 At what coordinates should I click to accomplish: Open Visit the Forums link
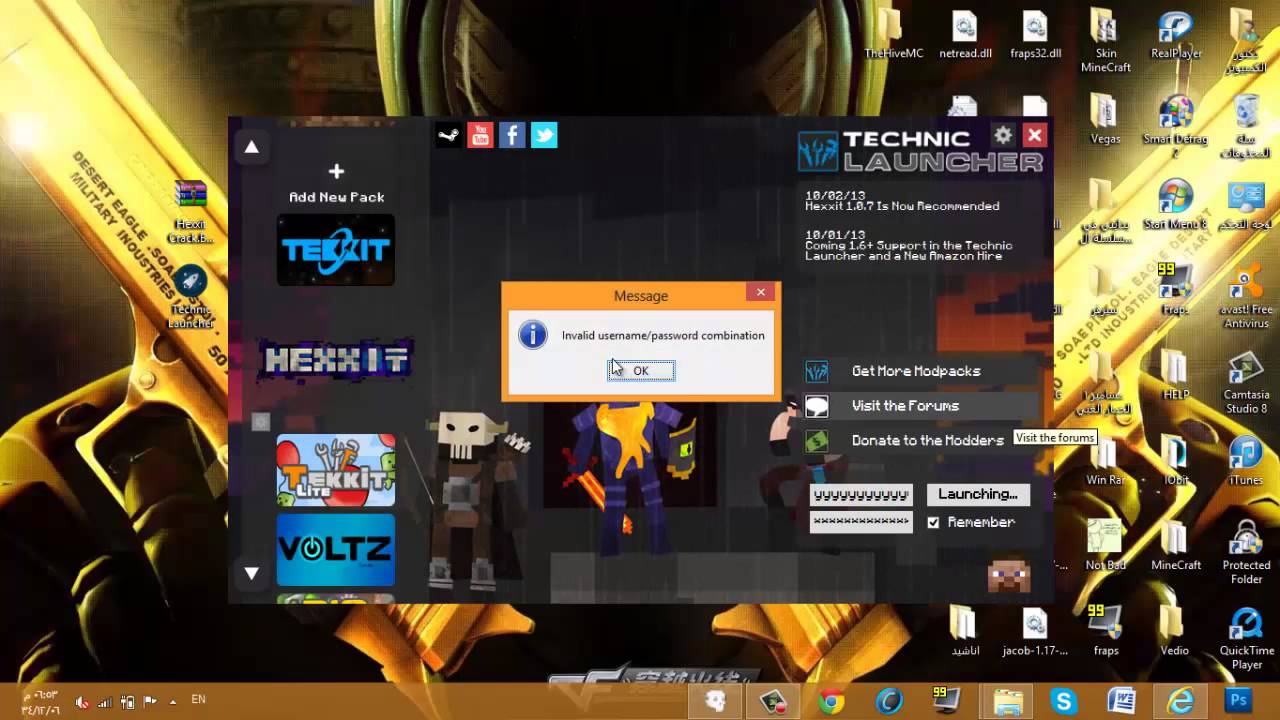point(905,406)
